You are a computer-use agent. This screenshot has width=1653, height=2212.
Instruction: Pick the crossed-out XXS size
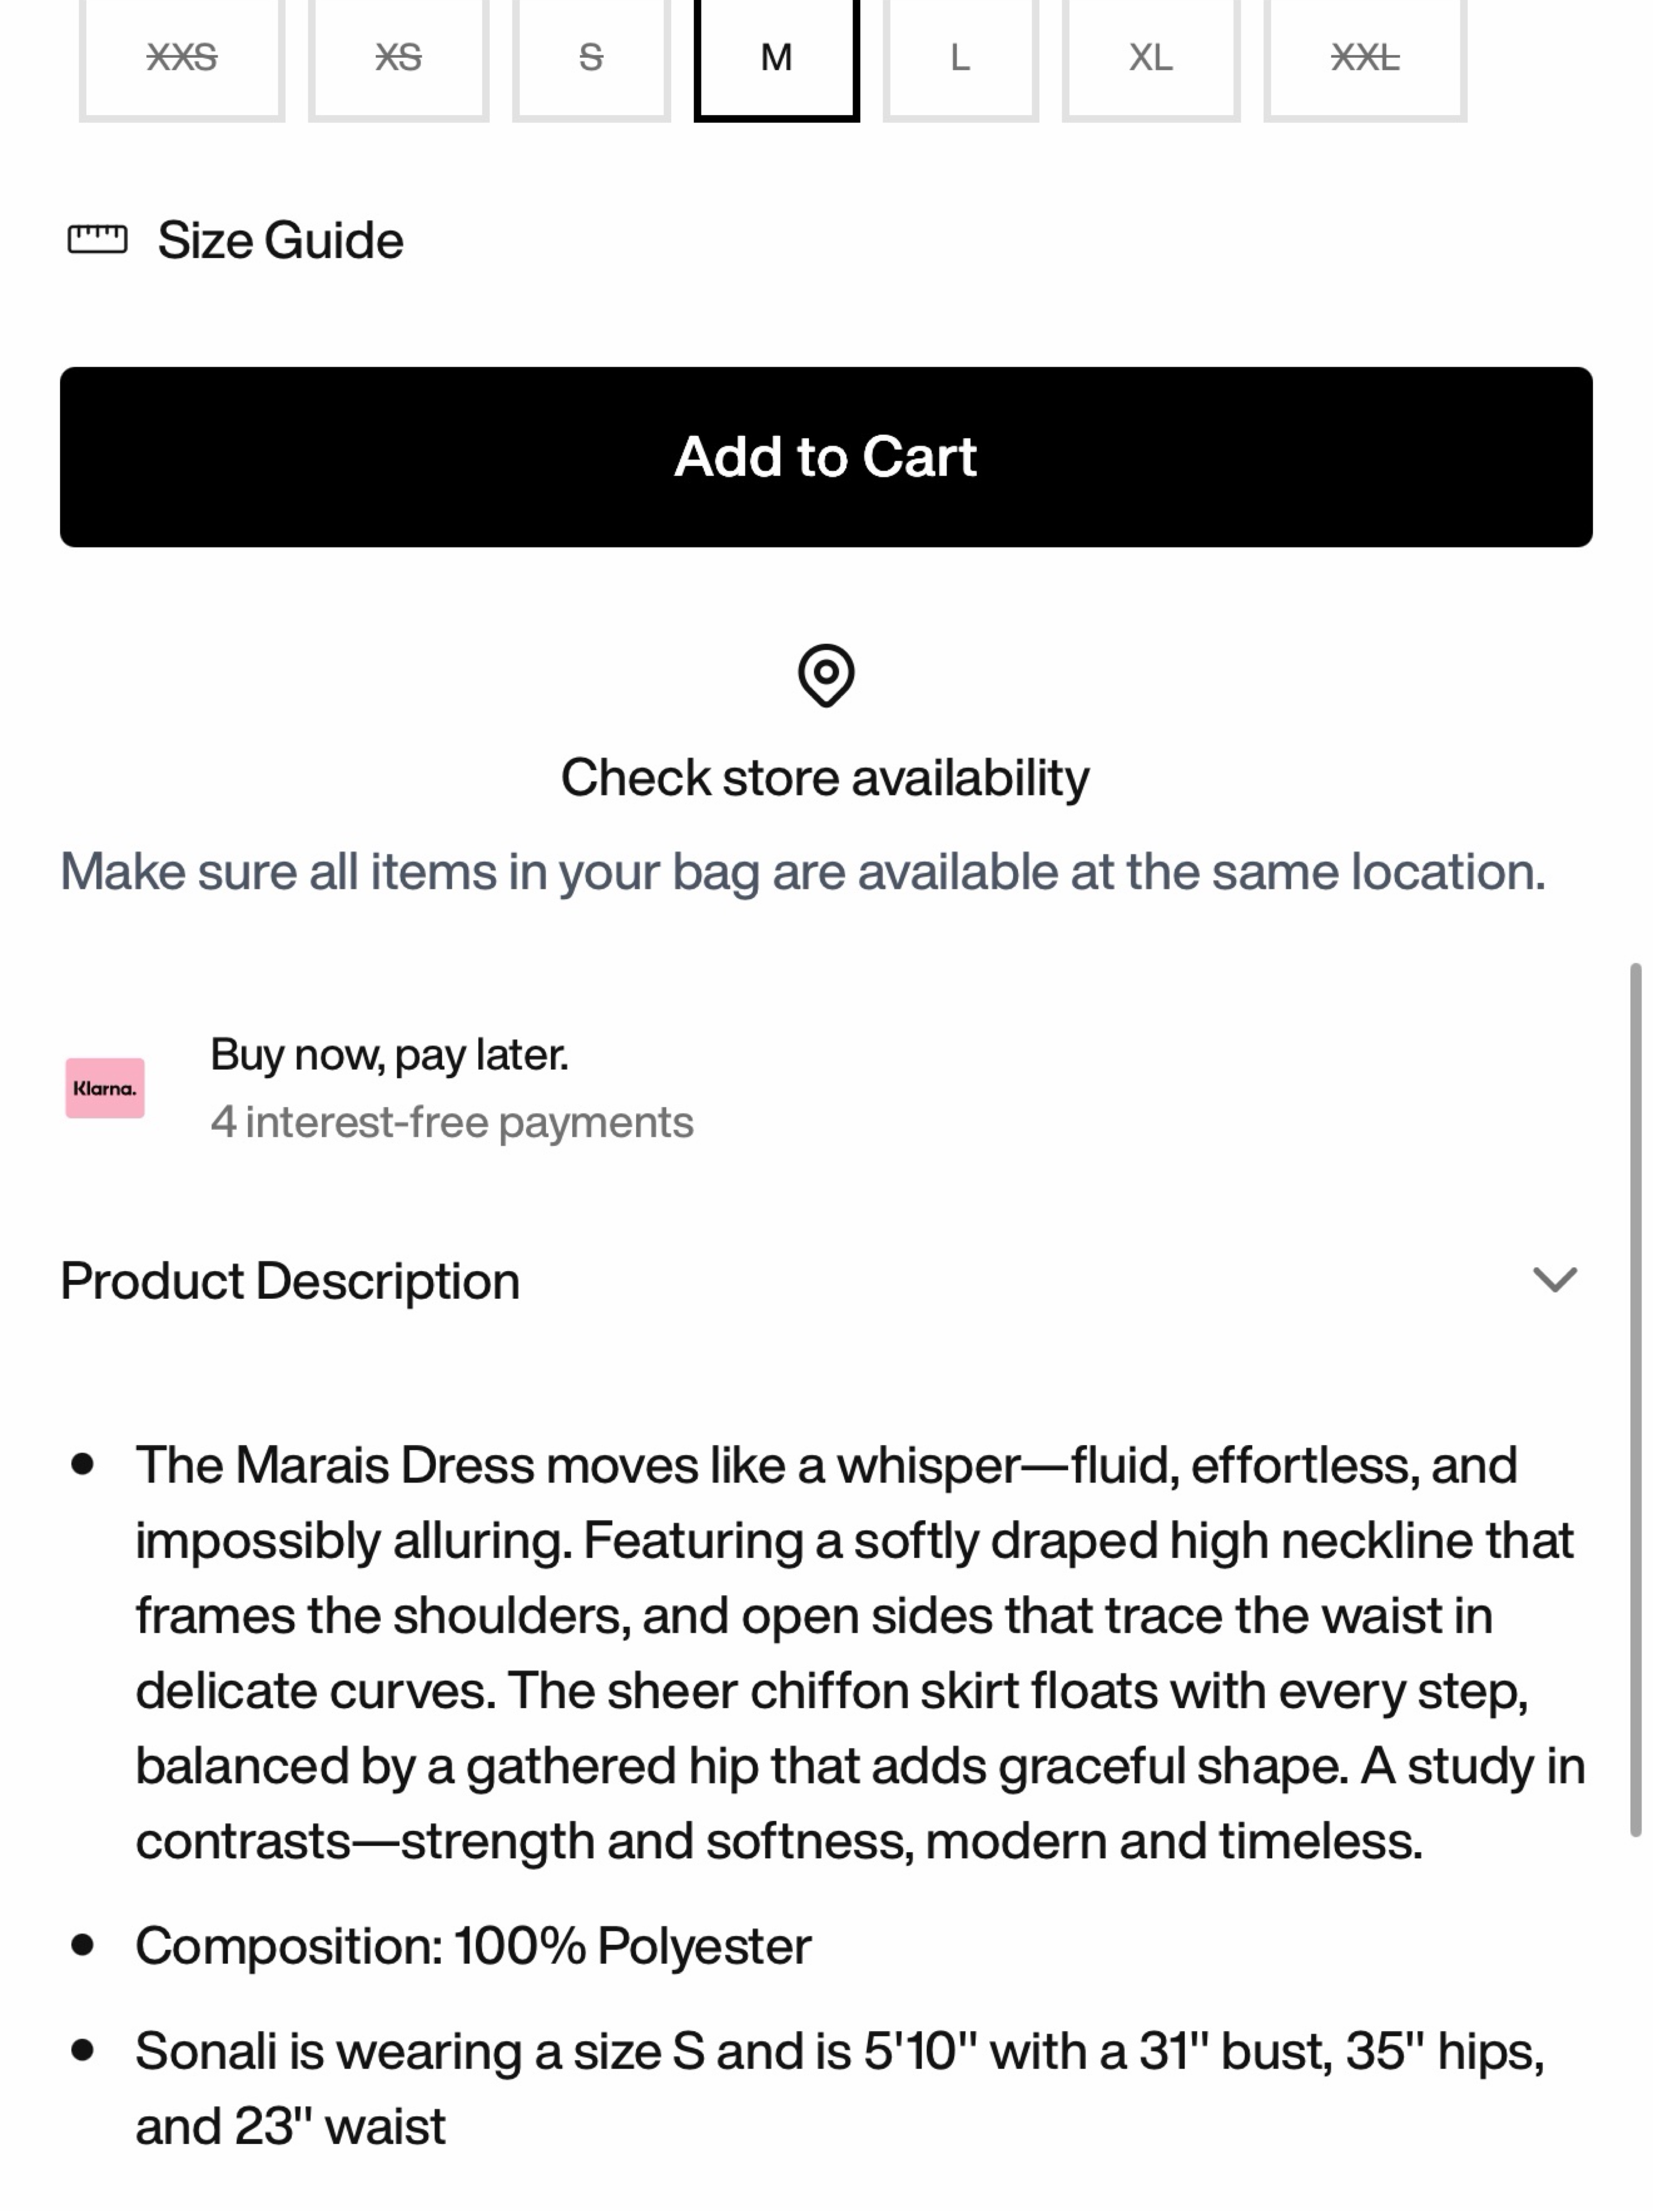point(182,58)
